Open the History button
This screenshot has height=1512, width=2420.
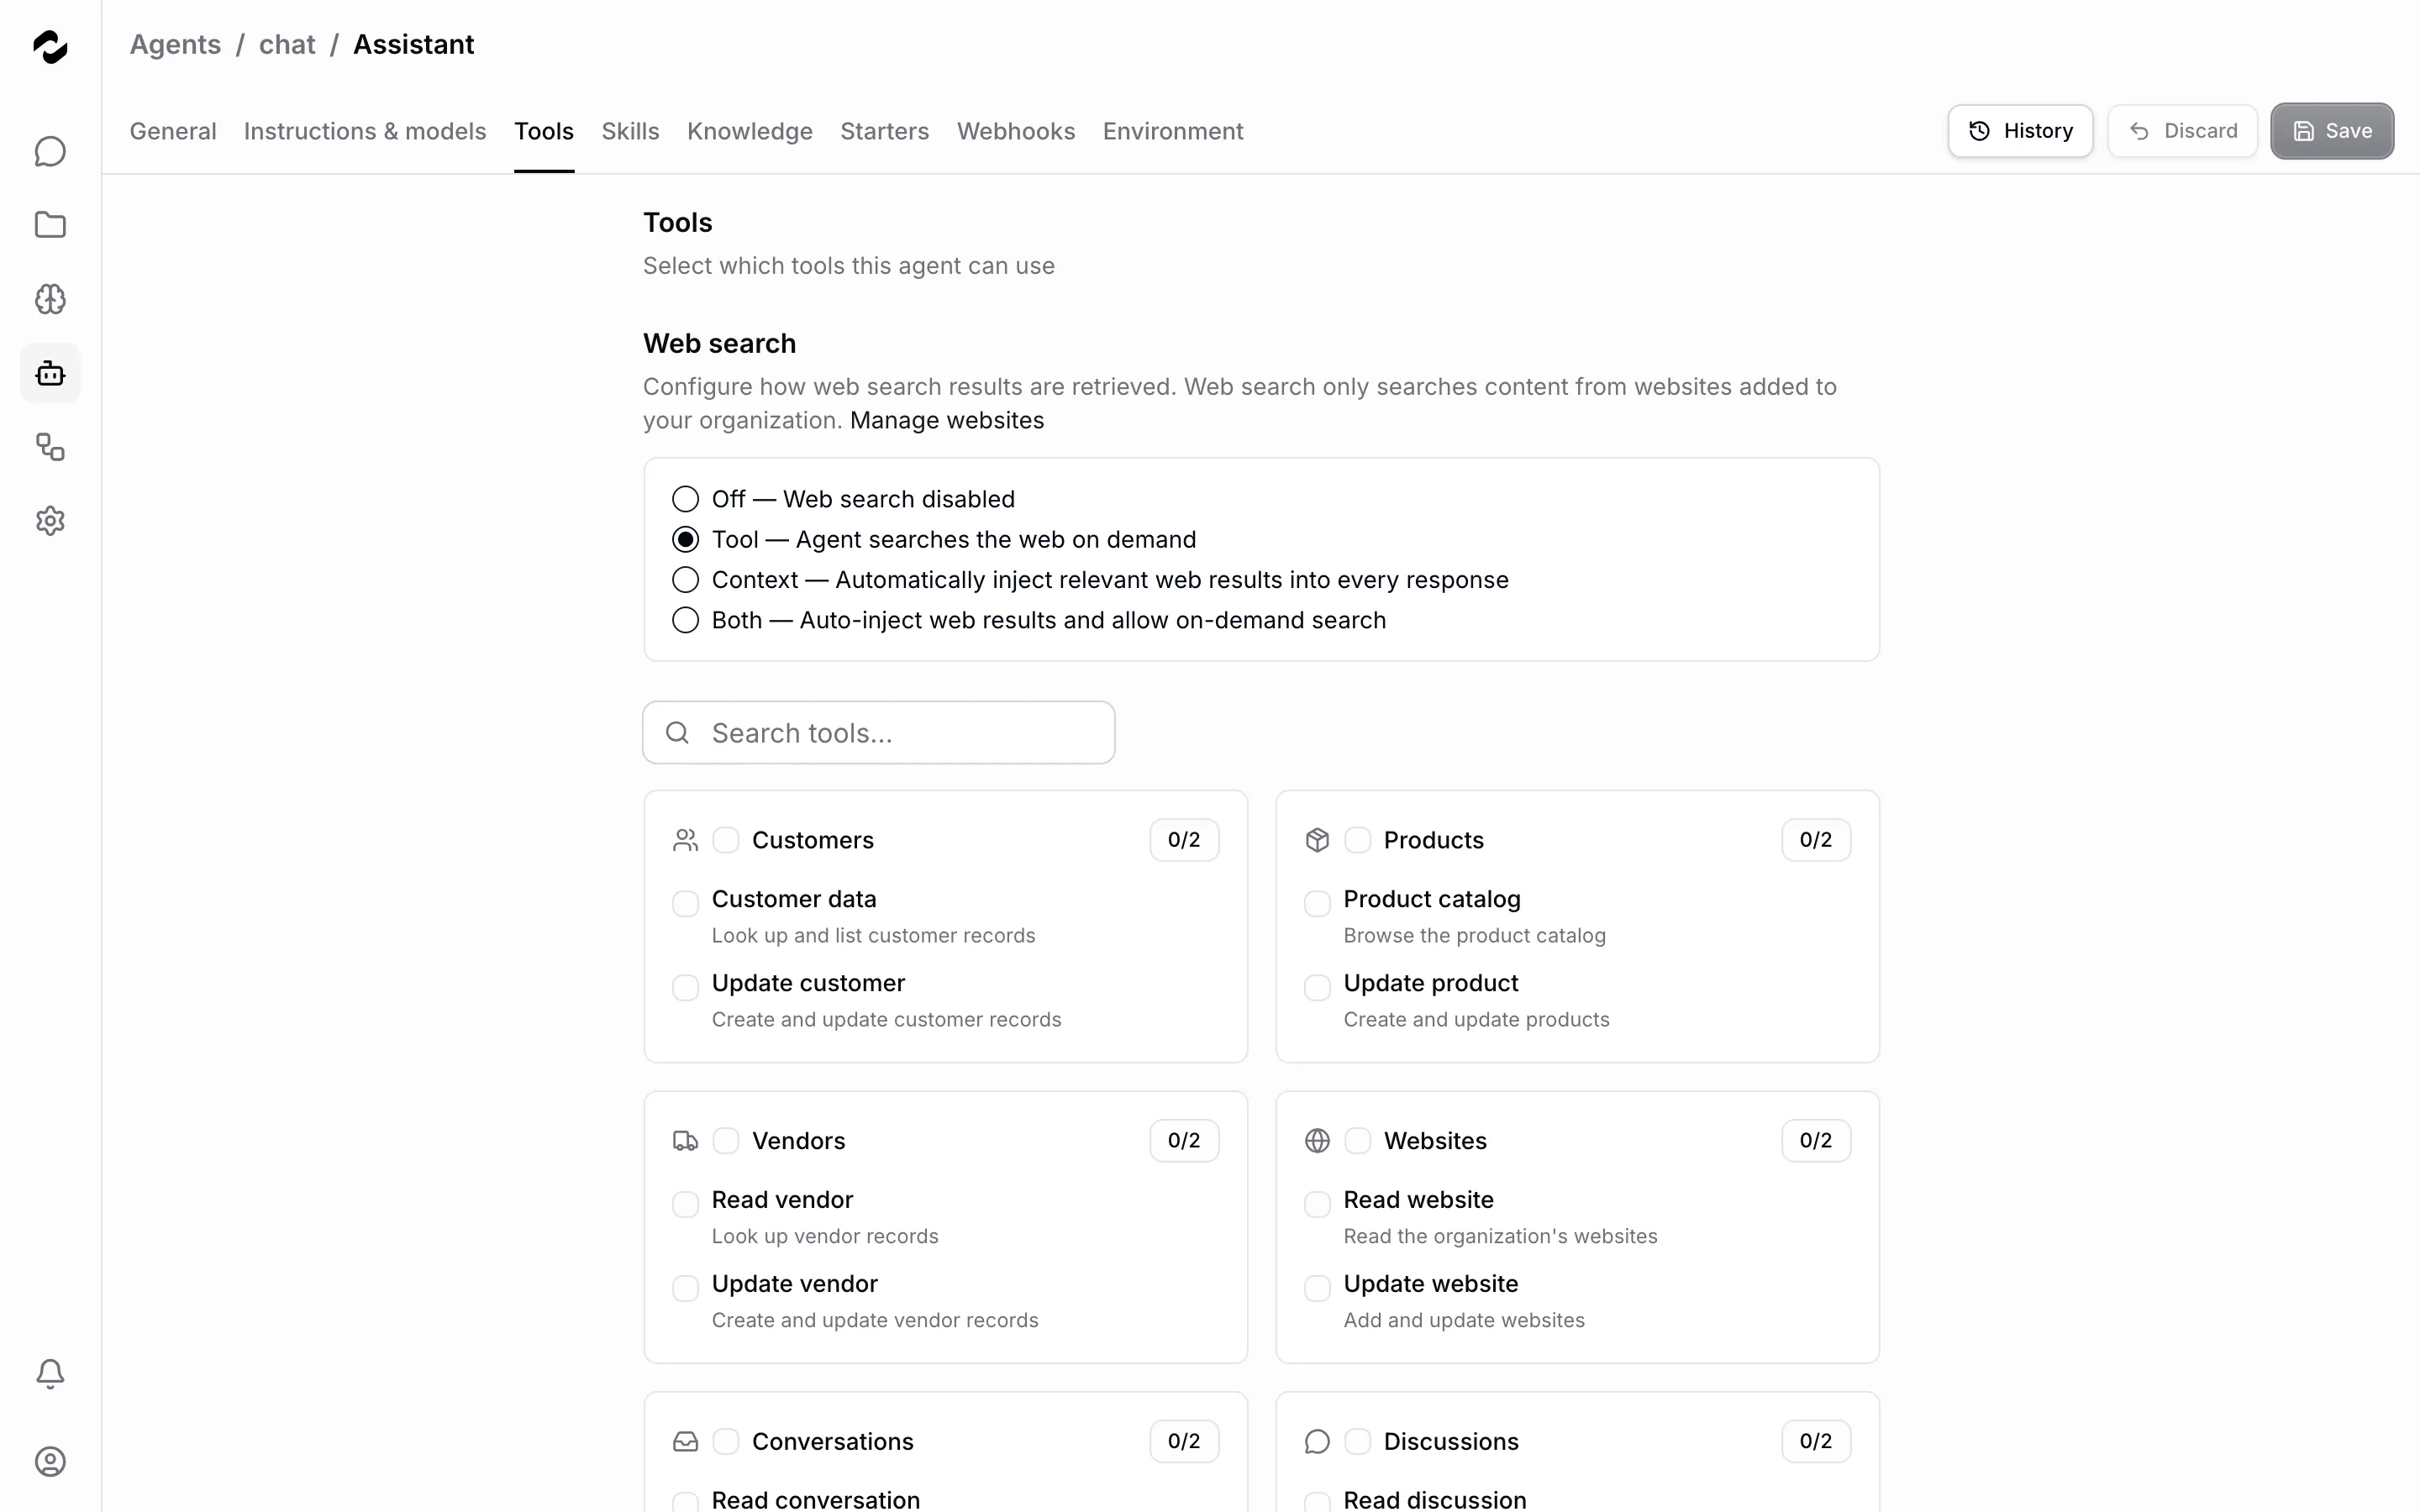pyautogui.click(x=2020, y=131)
